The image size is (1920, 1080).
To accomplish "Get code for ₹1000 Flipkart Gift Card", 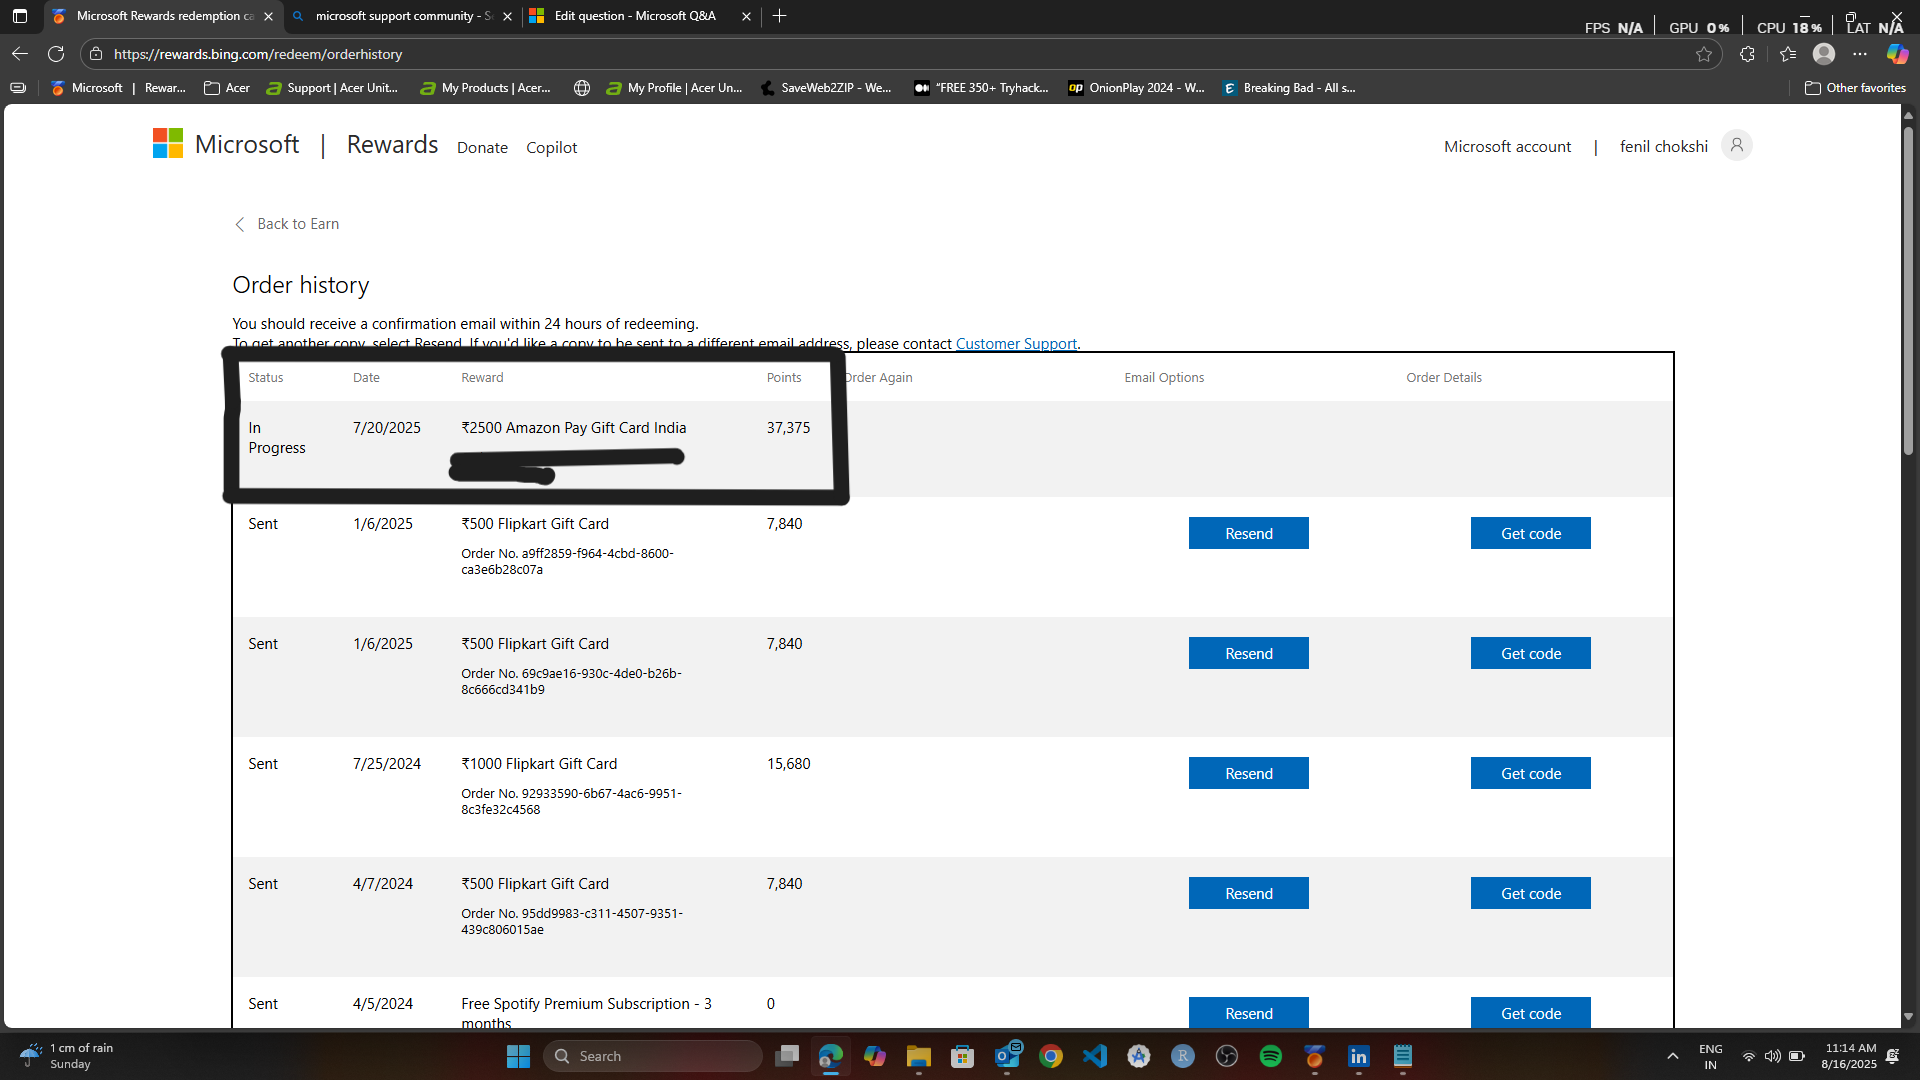I will [x=1531, y=773].
